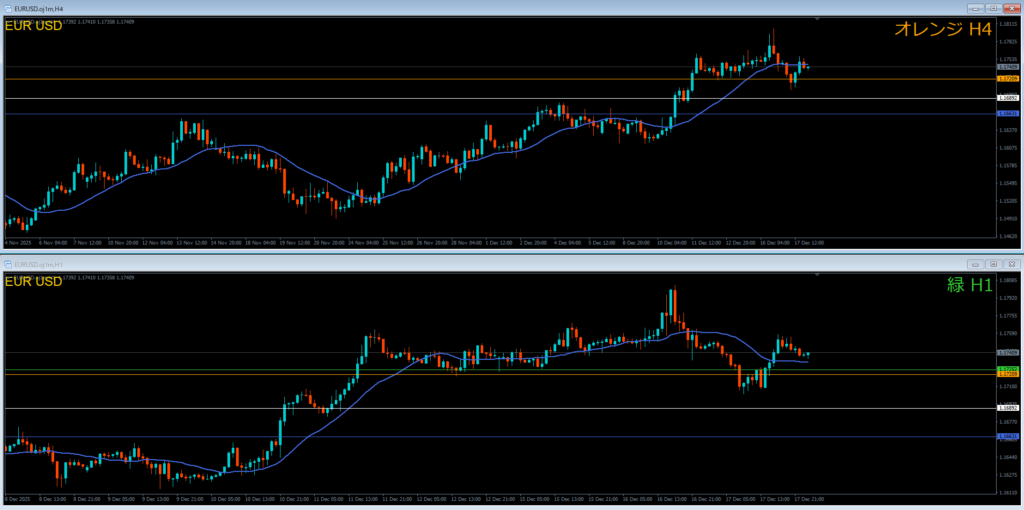1024x510 pixels.
Task: Close the EURUSD H1 chart window
Action: 1010,264
